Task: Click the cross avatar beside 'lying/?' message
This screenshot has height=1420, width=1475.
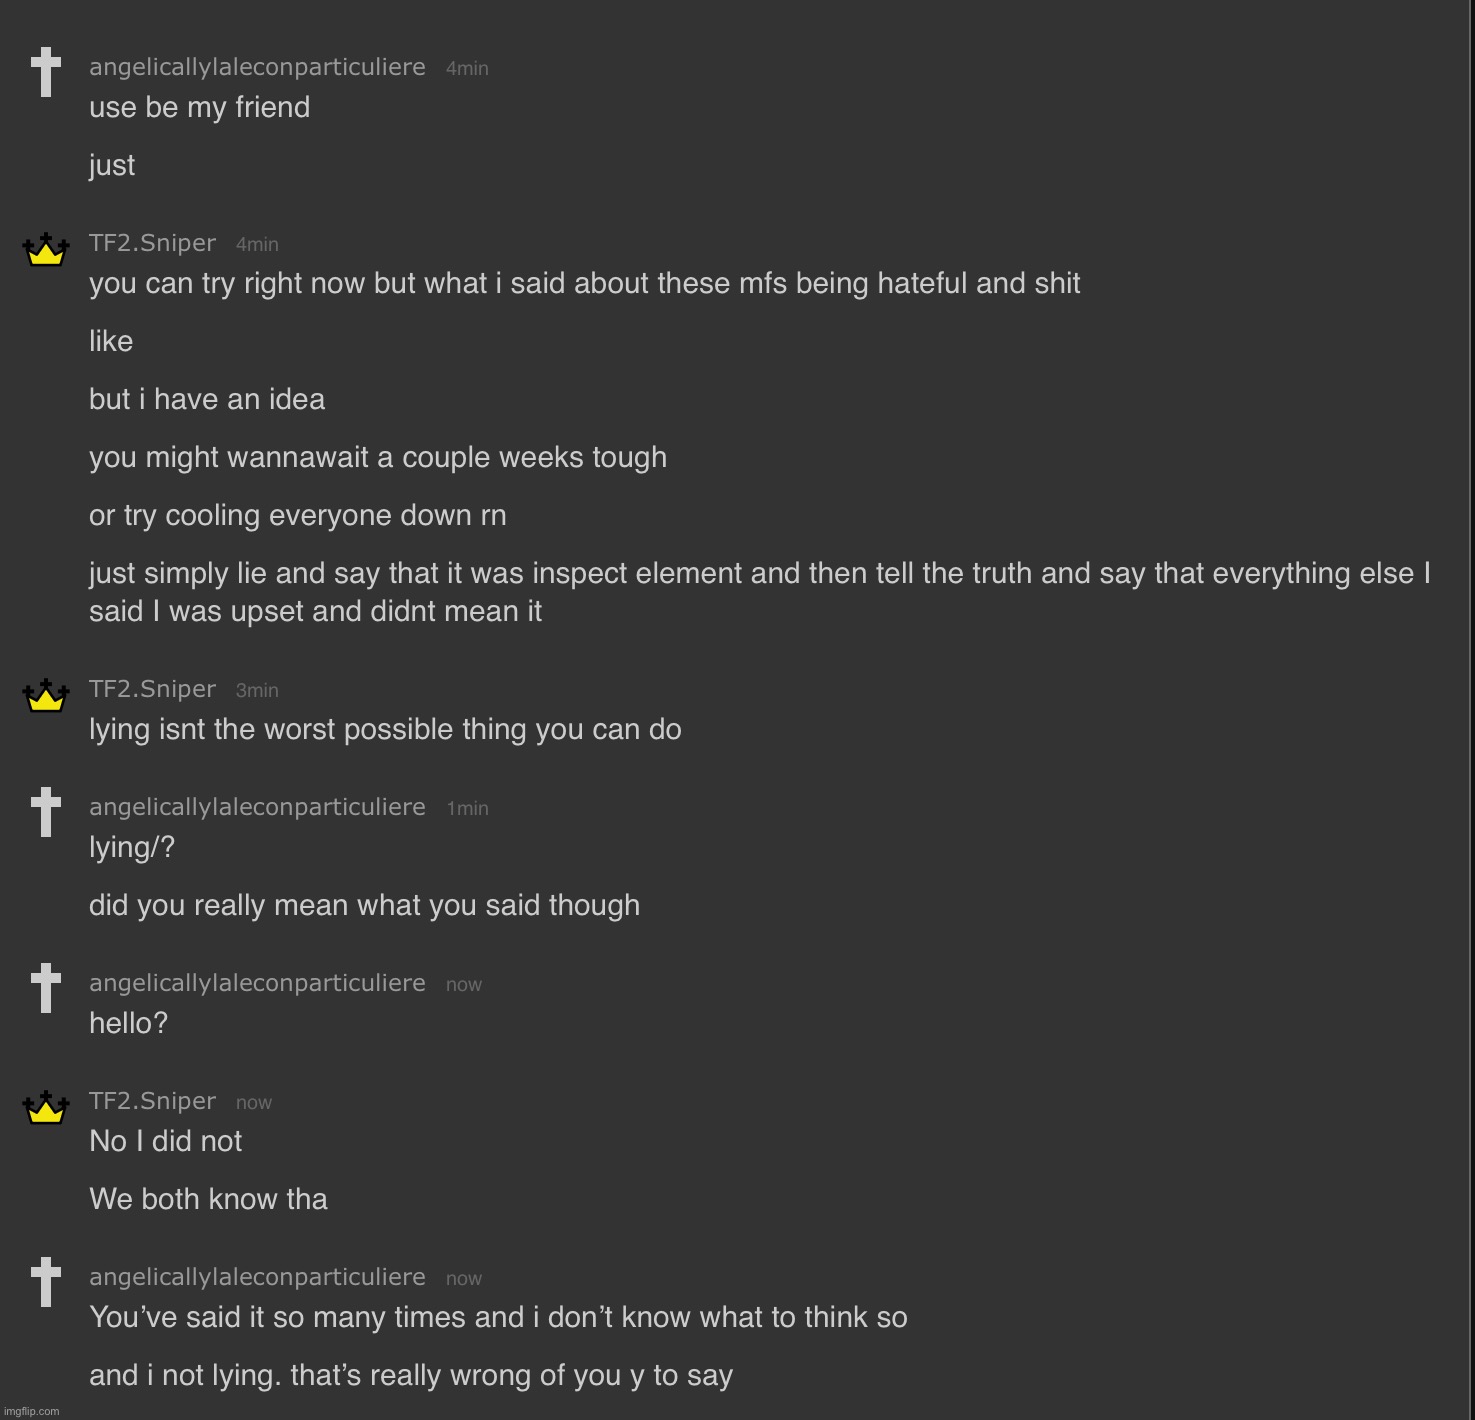Action: pyautogui.click(x=45, y=812)
